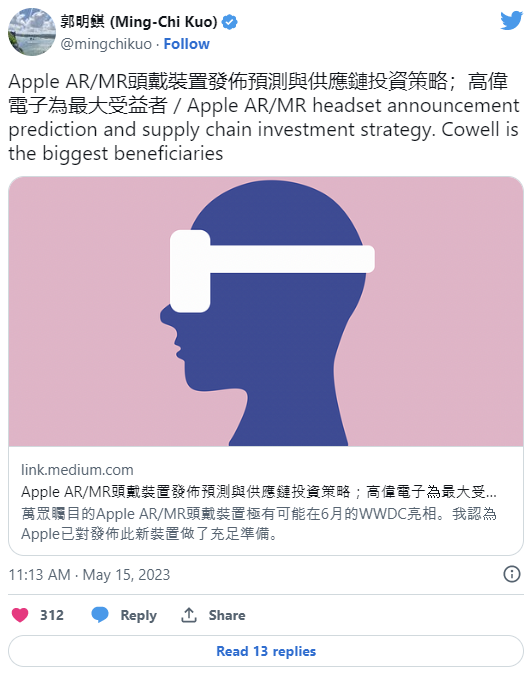Open the 11:13 AM May 15, 2023 timestamp
Viewport: 531px width, 674px height.
pos(89,575)
